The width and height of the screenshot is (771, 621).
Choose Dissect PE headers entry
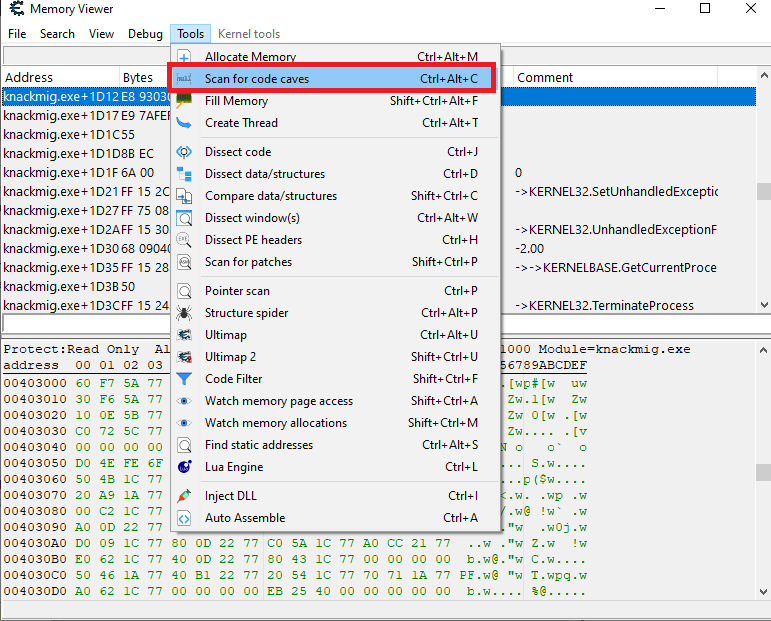tap(335, 240)
